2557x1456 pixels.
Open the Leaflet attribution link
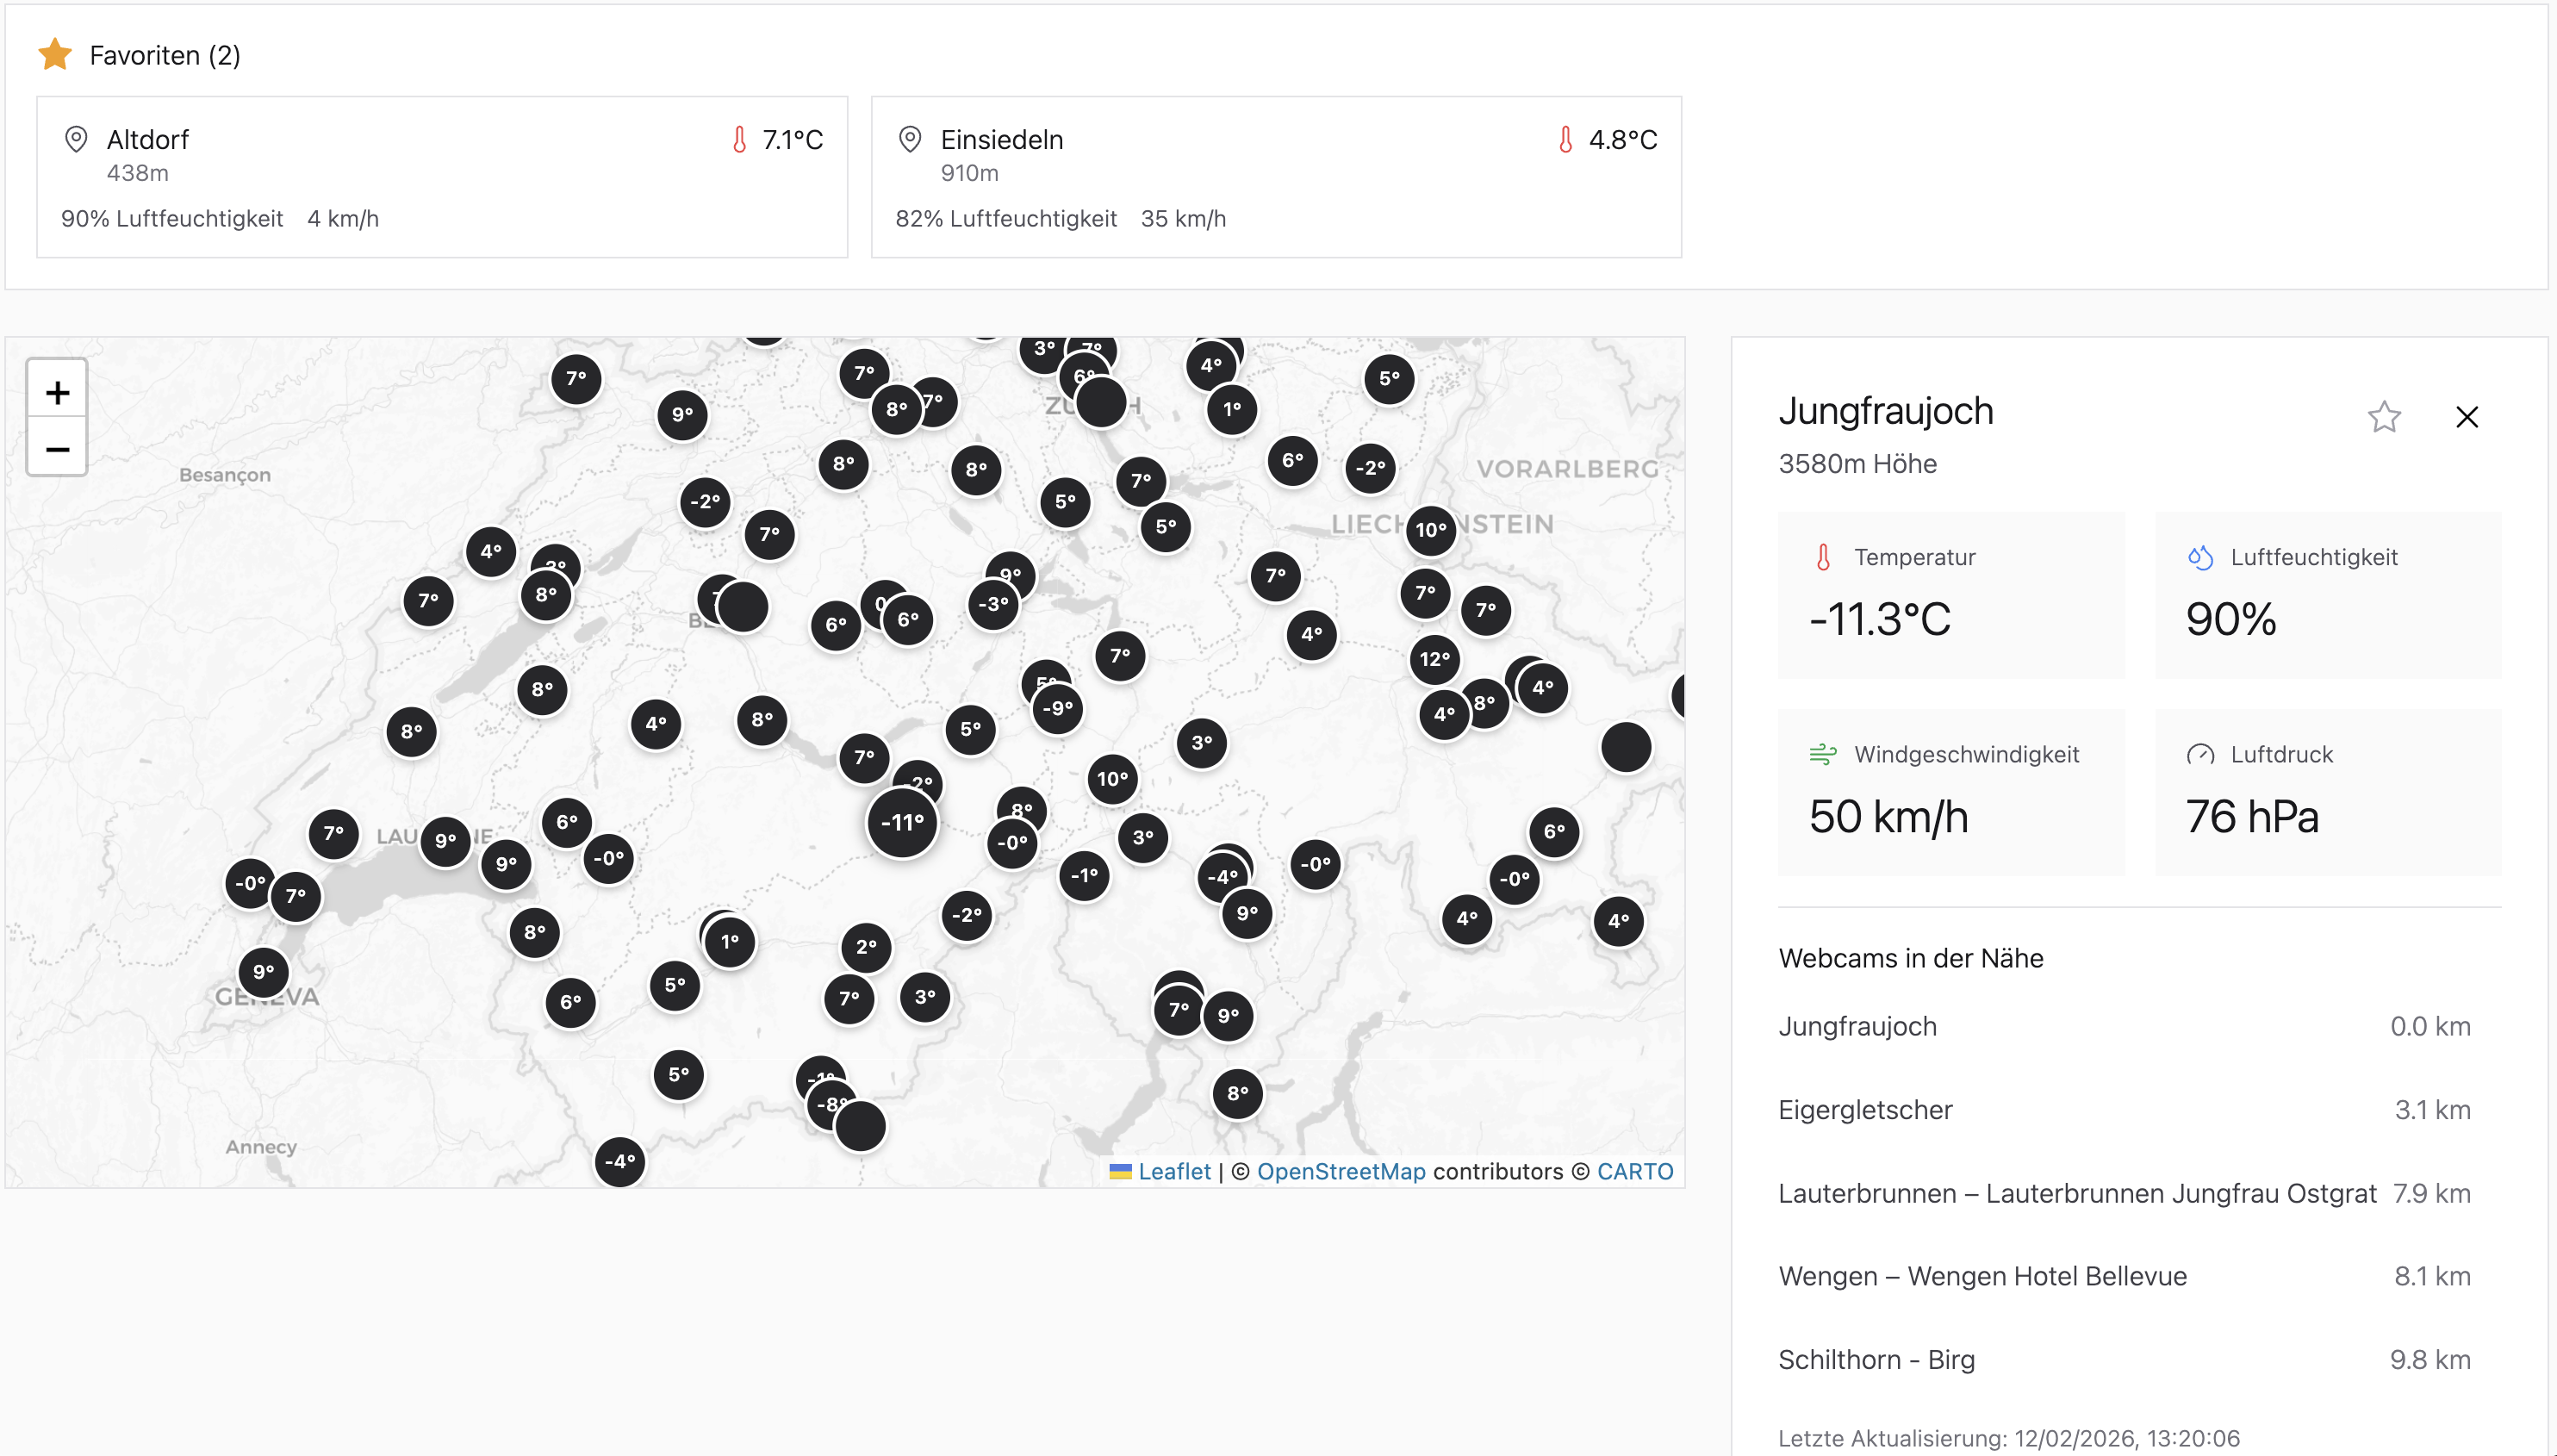click(x=1173, y=1171)
